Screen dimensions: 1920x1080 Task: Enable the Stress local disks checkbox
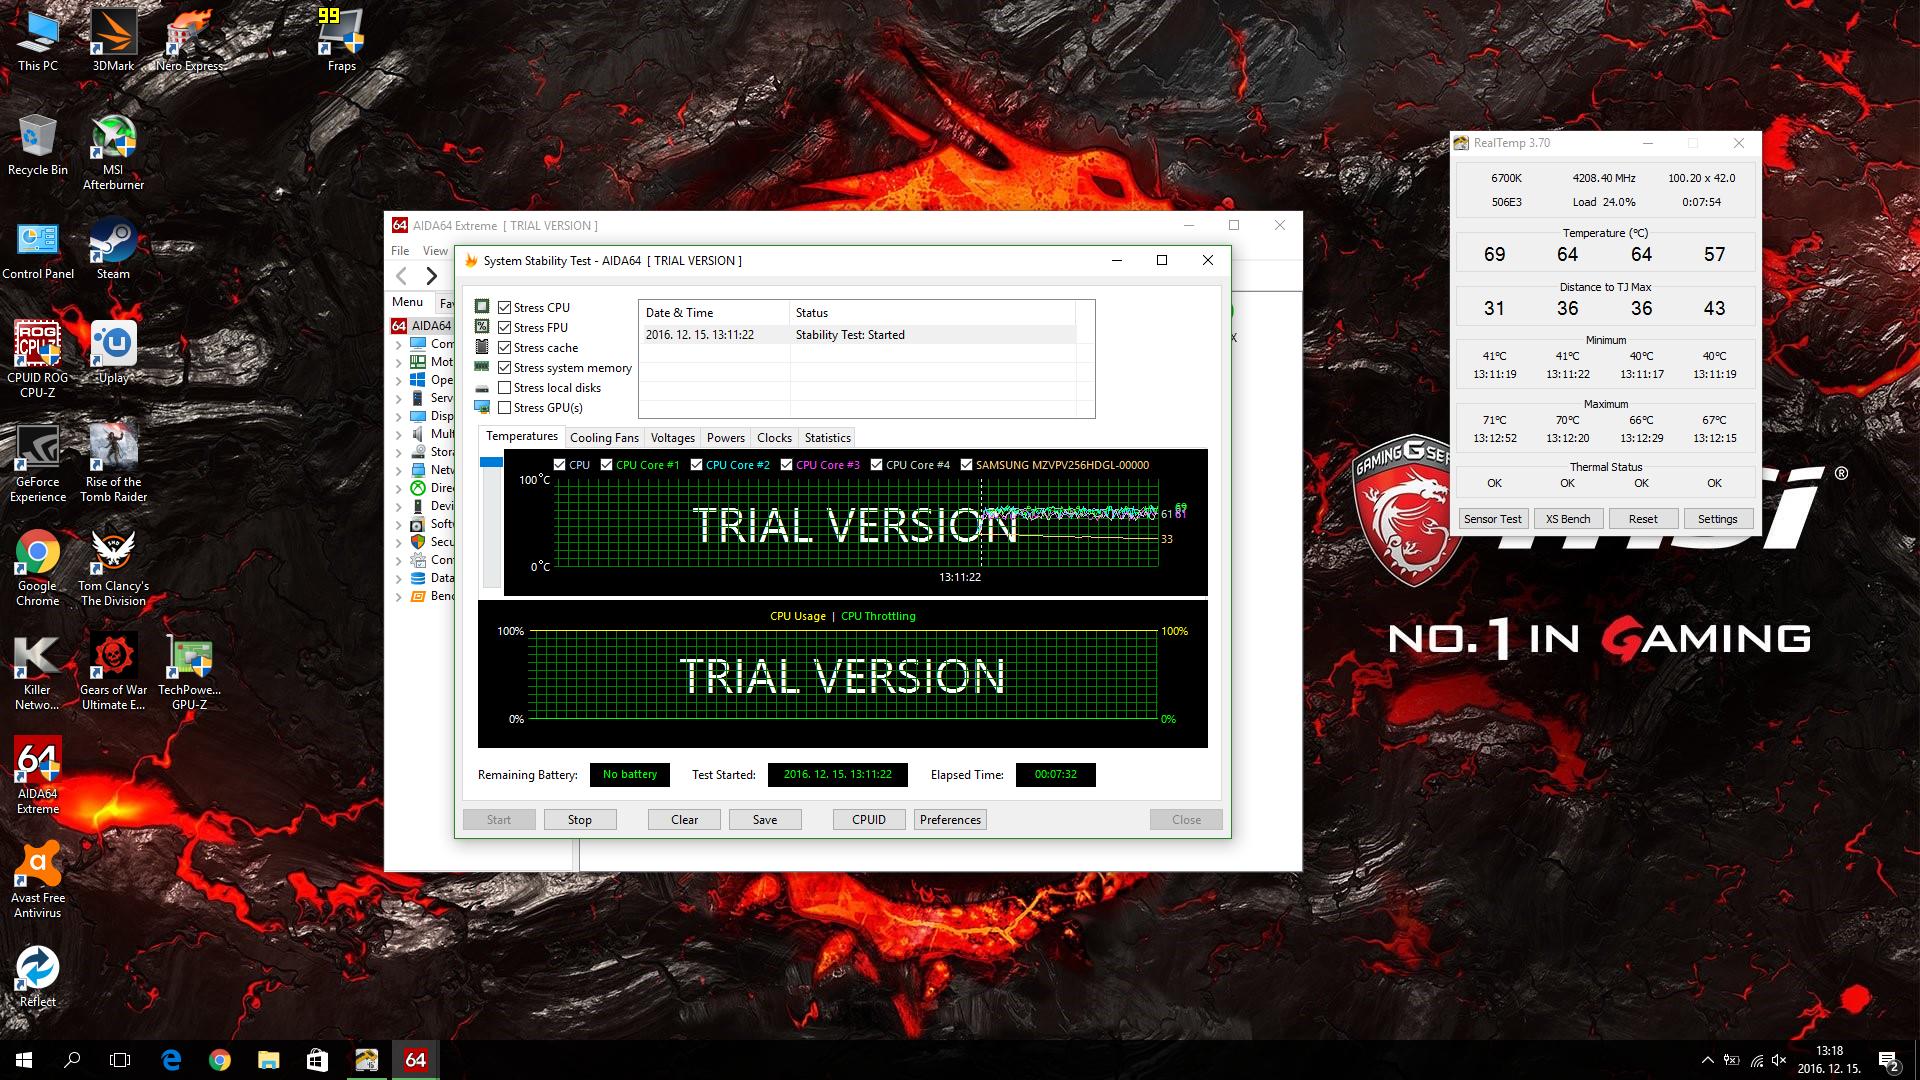pos(505,388)
